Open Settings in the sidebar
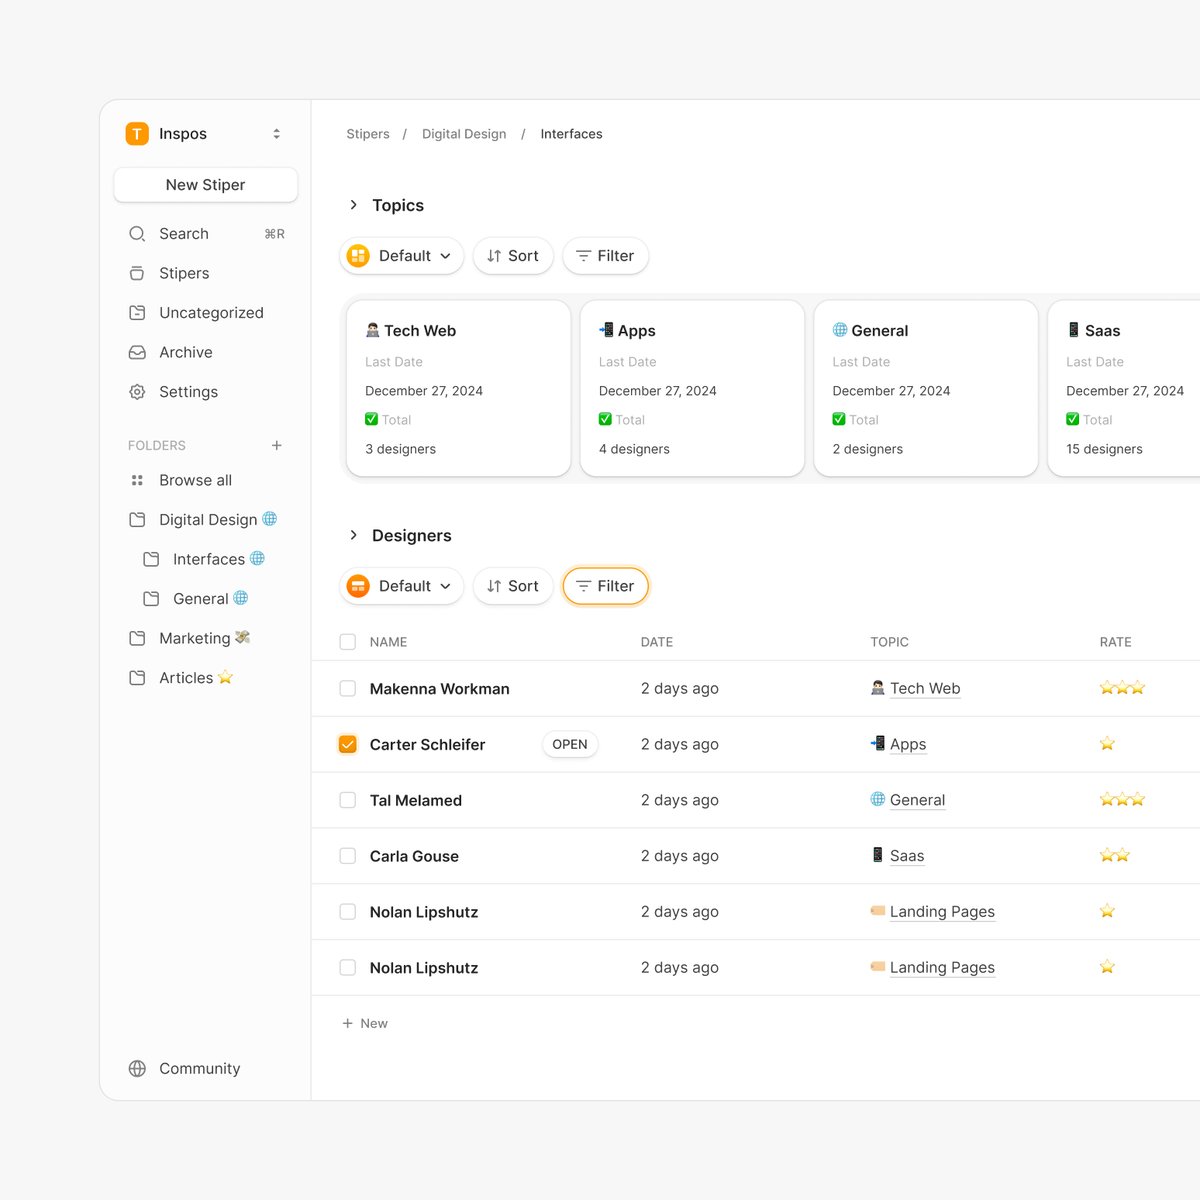 click(188, 392)
